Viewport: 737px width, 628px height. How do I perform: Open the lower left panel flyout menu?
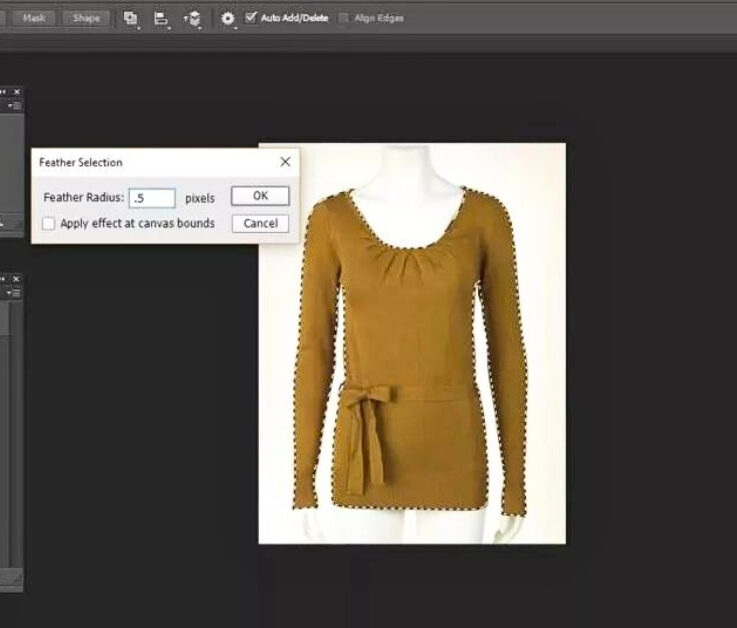(15, 293)
